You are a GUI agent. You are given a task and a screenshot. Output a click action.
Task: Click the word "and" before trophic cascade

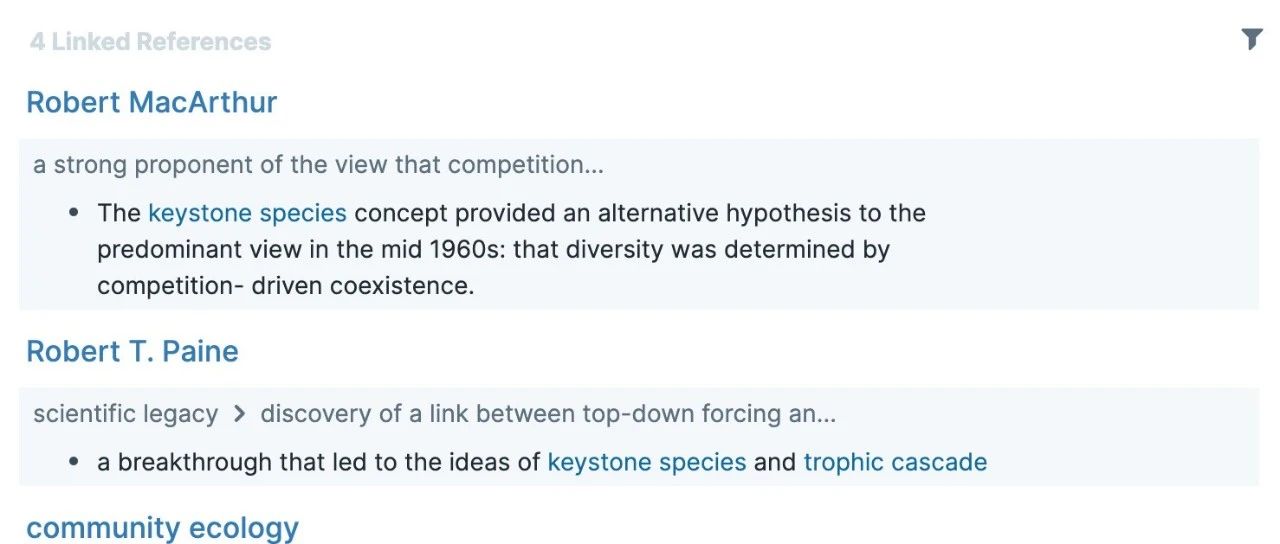775,462
